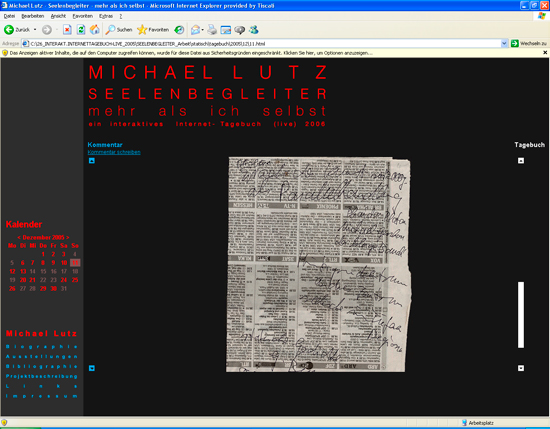Click the Kommentar schreiben link
This screenshot has width=550, height=429.
114,152
